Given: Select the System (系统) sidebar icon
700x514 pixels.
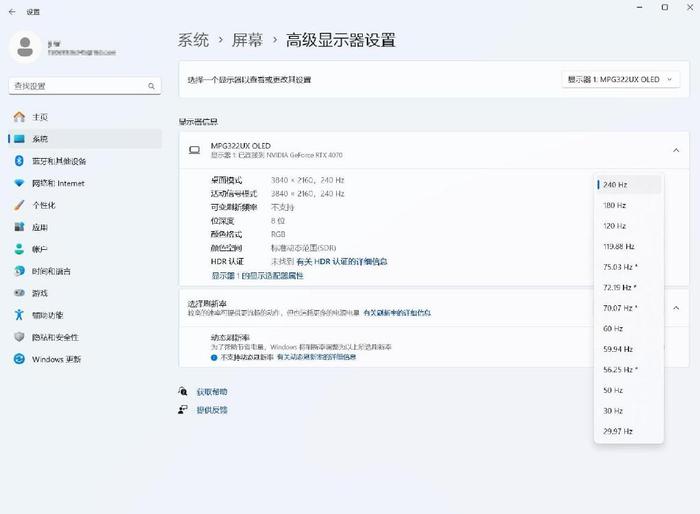Looking at the screenshot, I should [x=19, y=139].
